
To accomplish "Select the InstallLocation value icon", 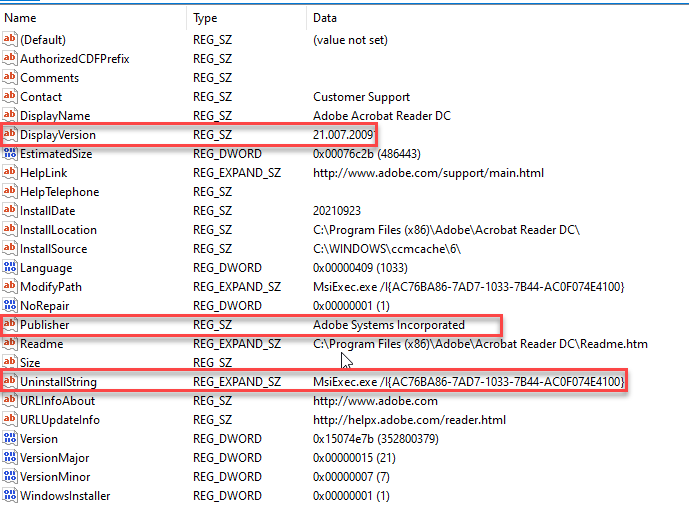I will [x=10, y=229].
